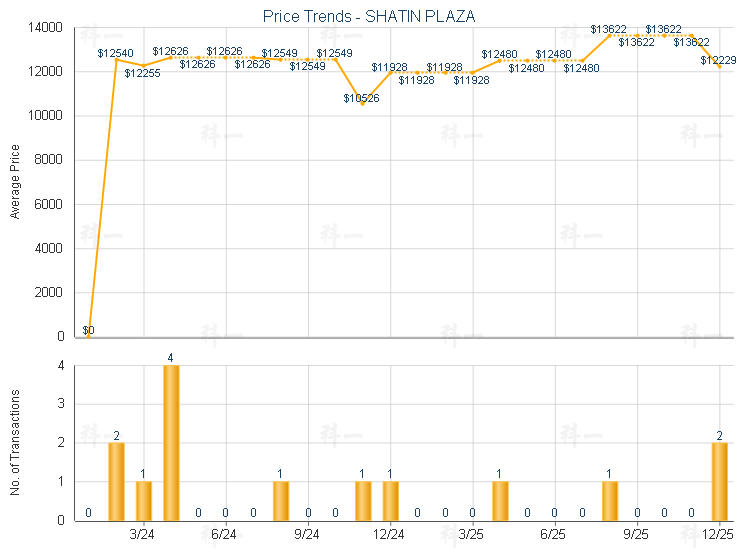Select the 6/24 x-axis date label
740x550 pixels.
pyautogui.click(x=224, y=535)
